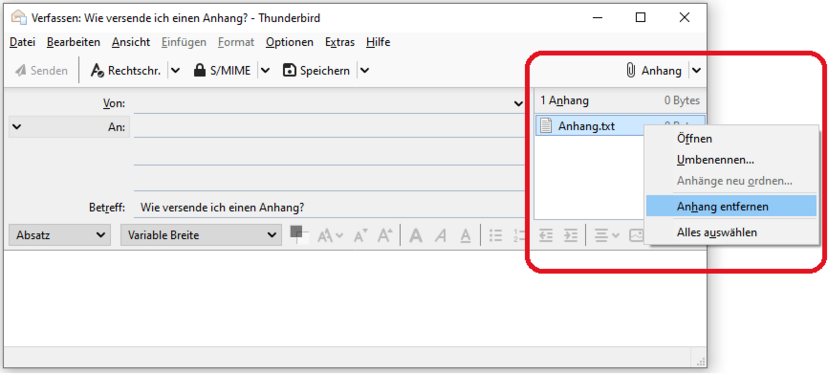Click the S/MIME lock icon
828x375 pixels.
[199, 71]
